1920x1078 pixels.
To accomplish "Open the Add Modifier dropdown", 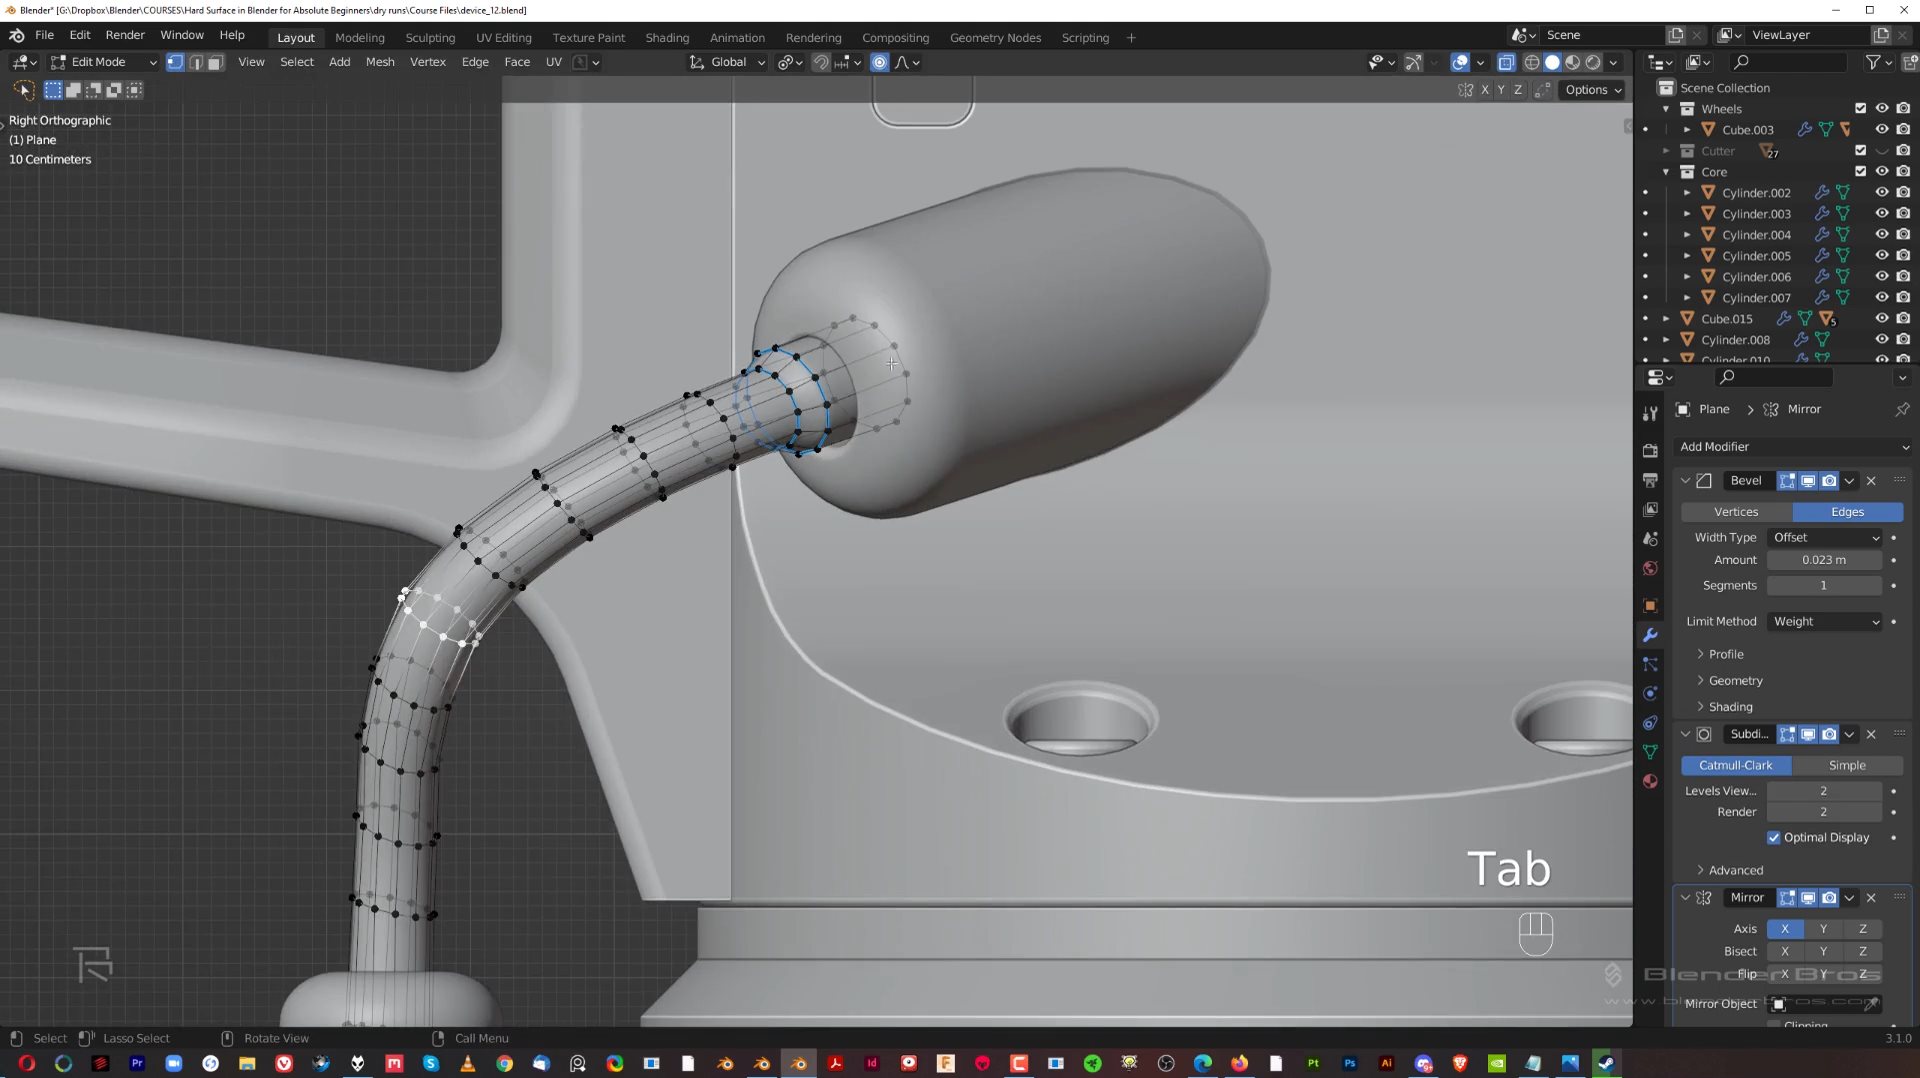I will [1793, 446].
